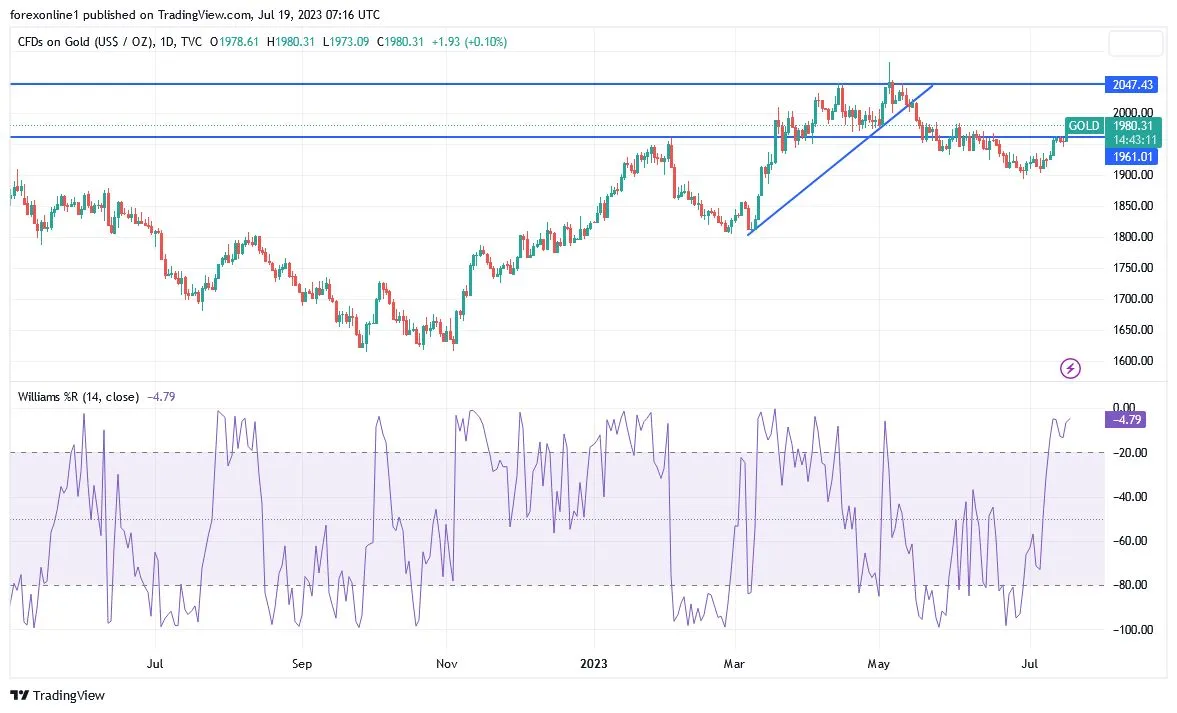Click the Jul 2023 time axis label

coord(1029,663)
